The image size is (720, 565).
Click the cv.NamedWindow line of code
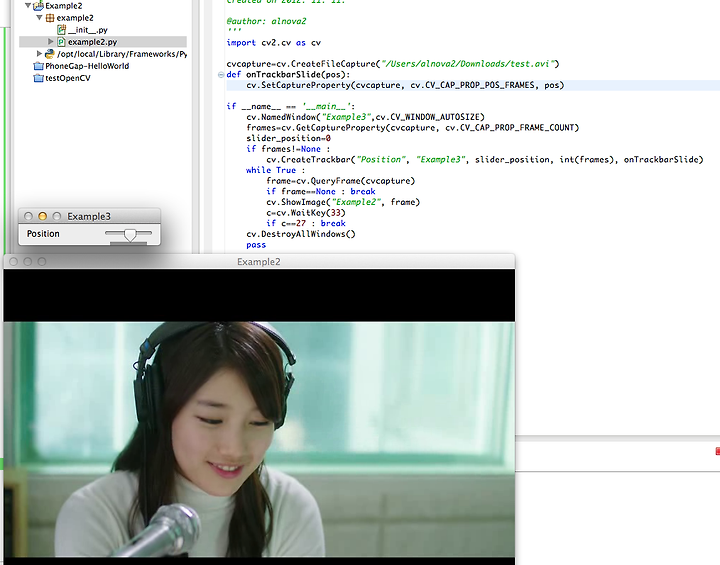[x=366, y=117]
